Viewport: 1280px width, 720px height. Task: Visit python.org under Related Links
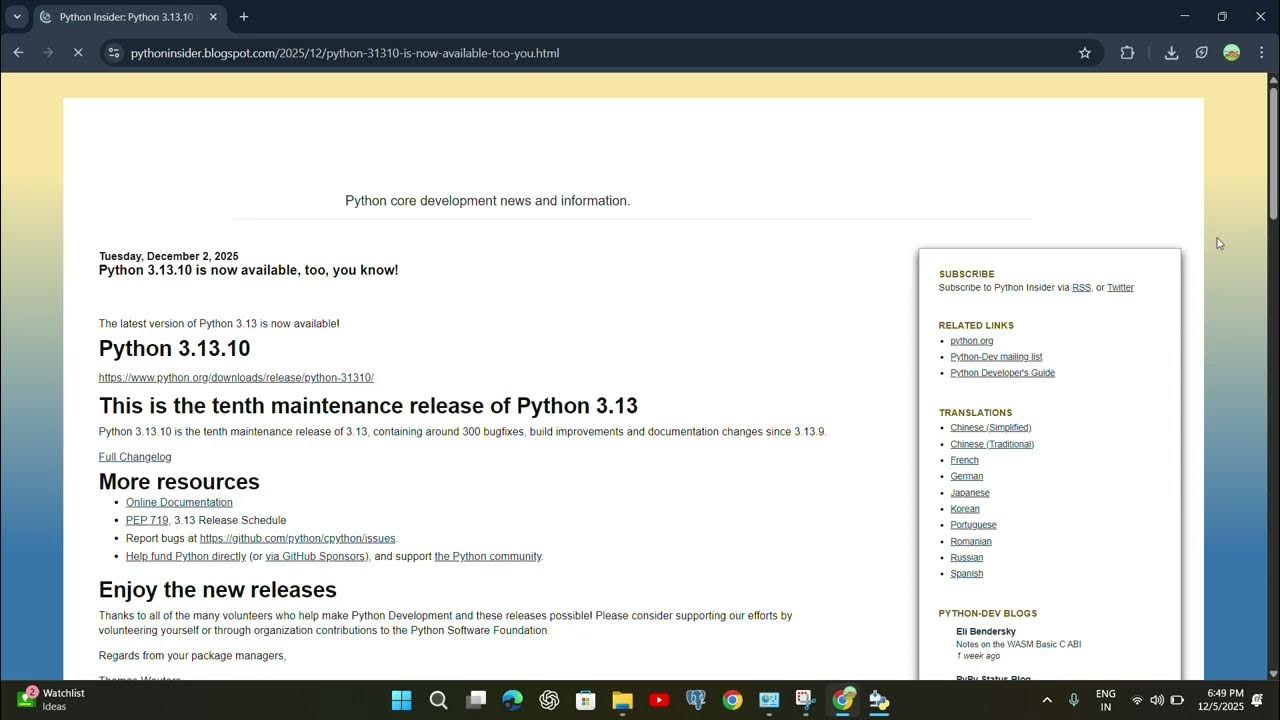(971, 340)
